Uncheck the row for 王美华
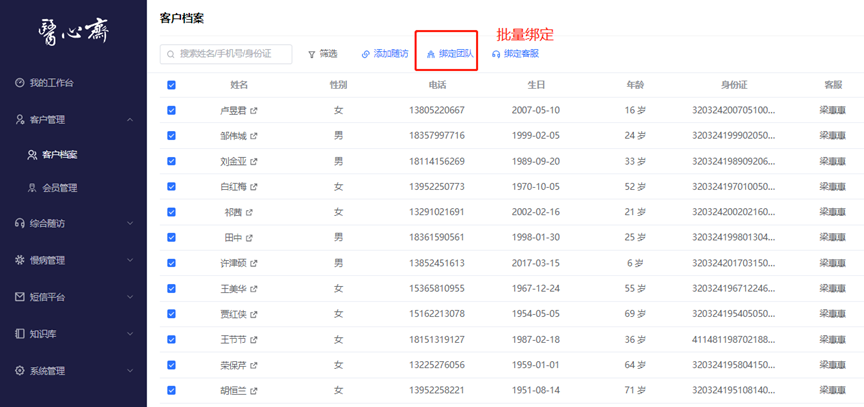864x407 pixels. (171, 289)
